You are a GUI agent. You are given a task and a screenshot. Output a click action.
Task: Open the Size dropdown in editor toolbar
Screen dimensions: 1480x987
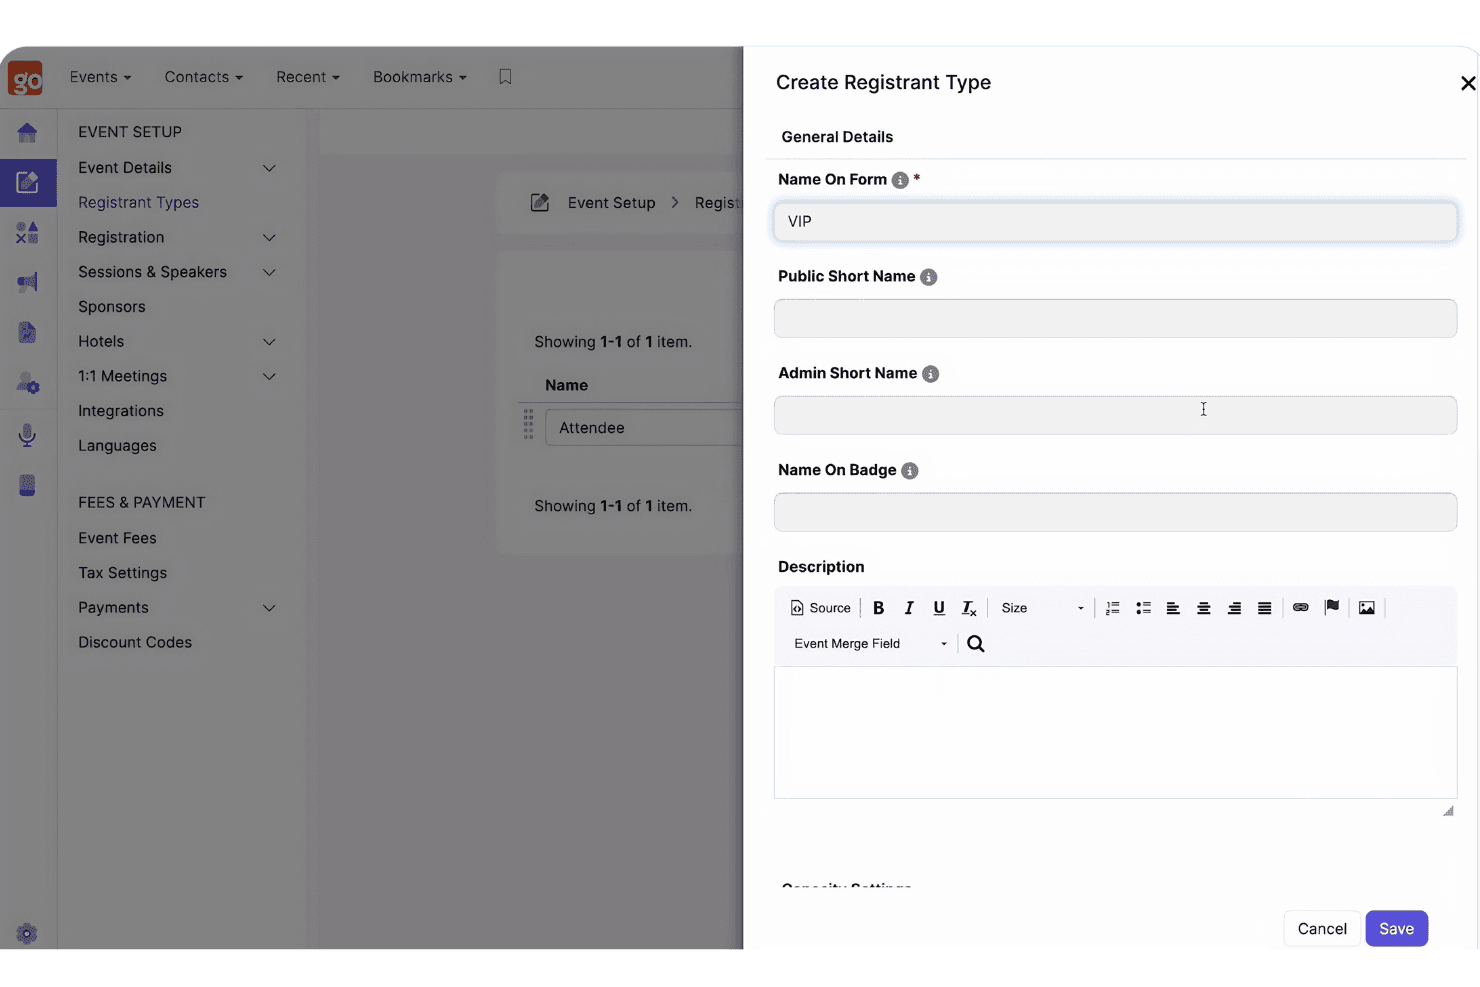pyautogui.click(x=1042, y=608)
